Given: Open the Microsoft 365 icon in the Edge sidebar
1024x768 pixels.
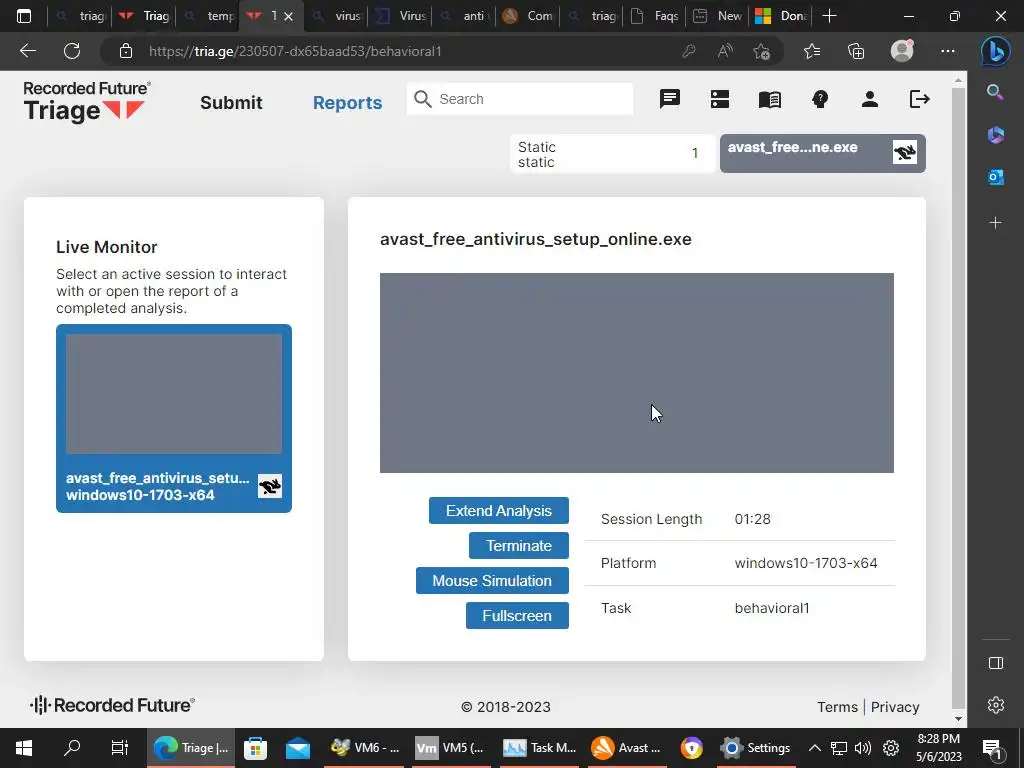Looking at the screenshot, I should (x=995, y=135).
